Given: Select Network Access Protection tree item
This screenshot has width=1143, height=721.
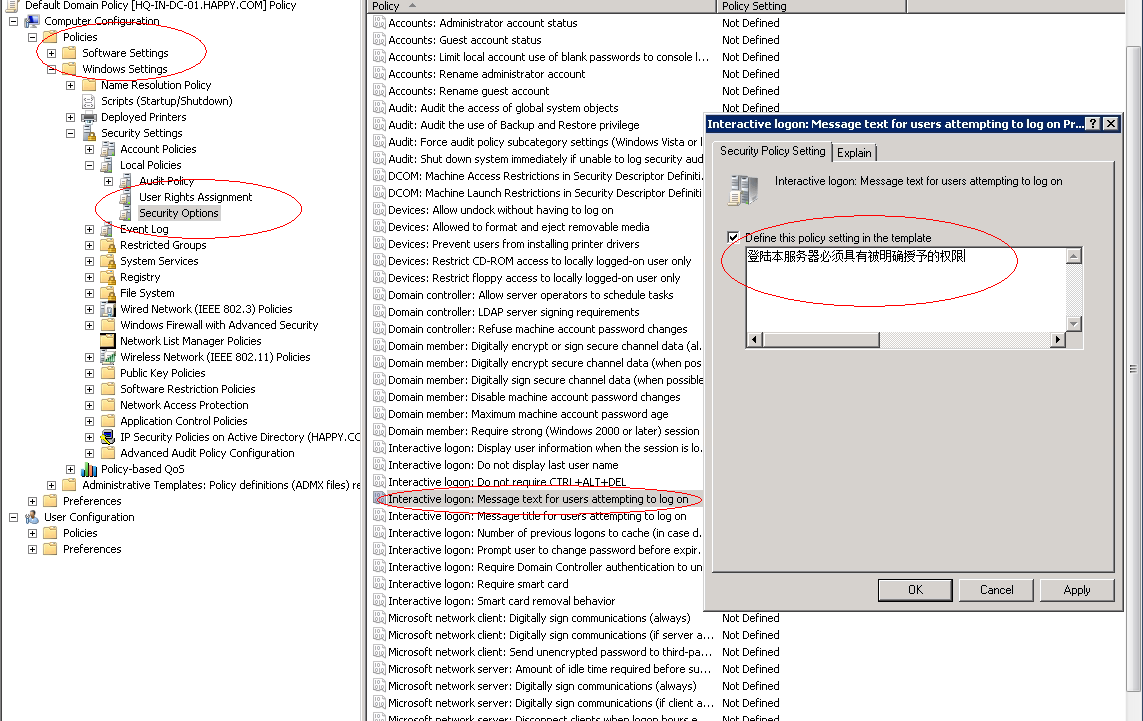Looking at the screenshot, I should [184, 405].
